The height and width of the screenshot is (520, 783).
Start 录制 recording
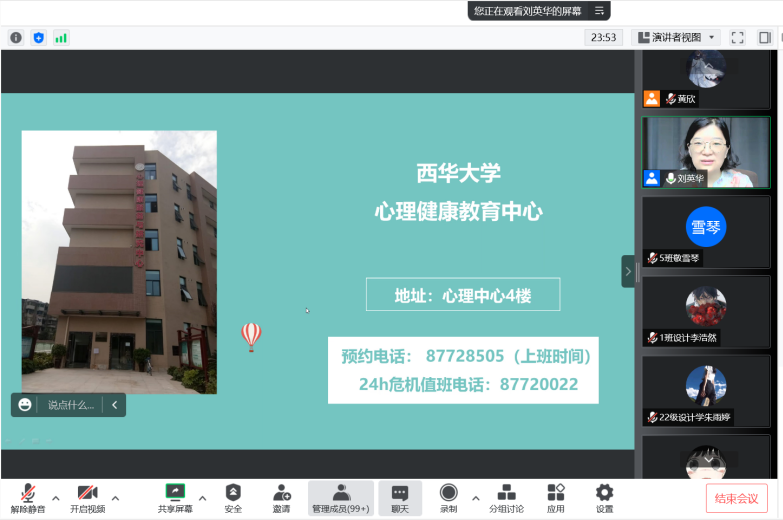(448, 498)
